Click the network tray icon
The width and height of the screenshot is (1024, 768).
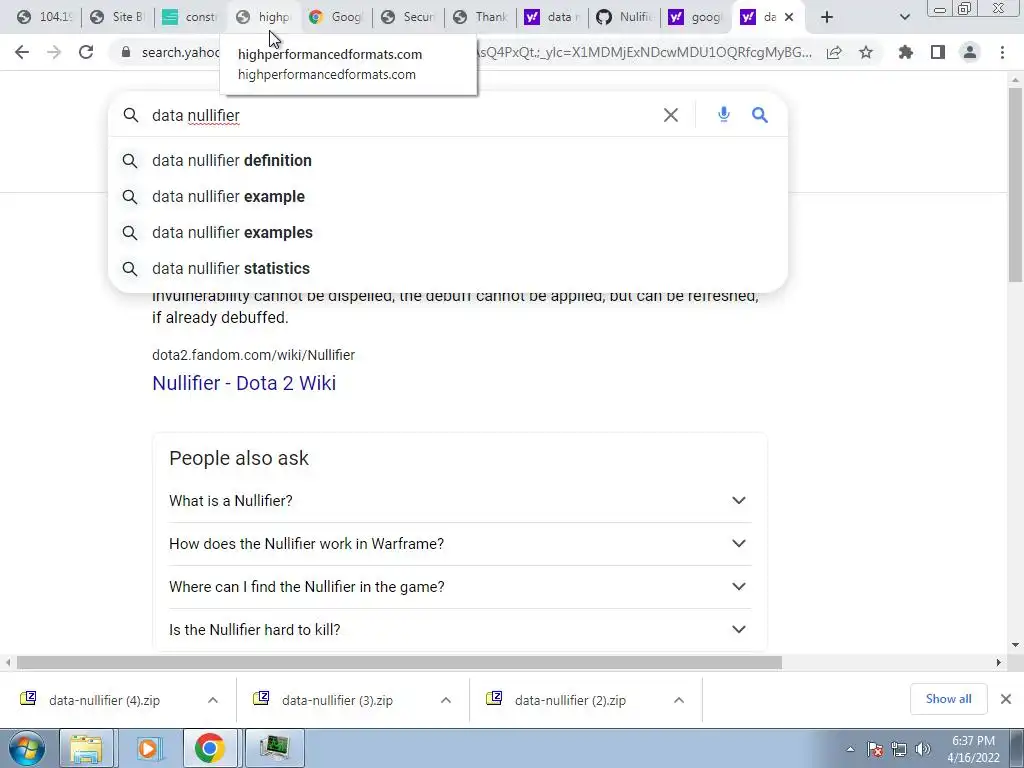899,749
